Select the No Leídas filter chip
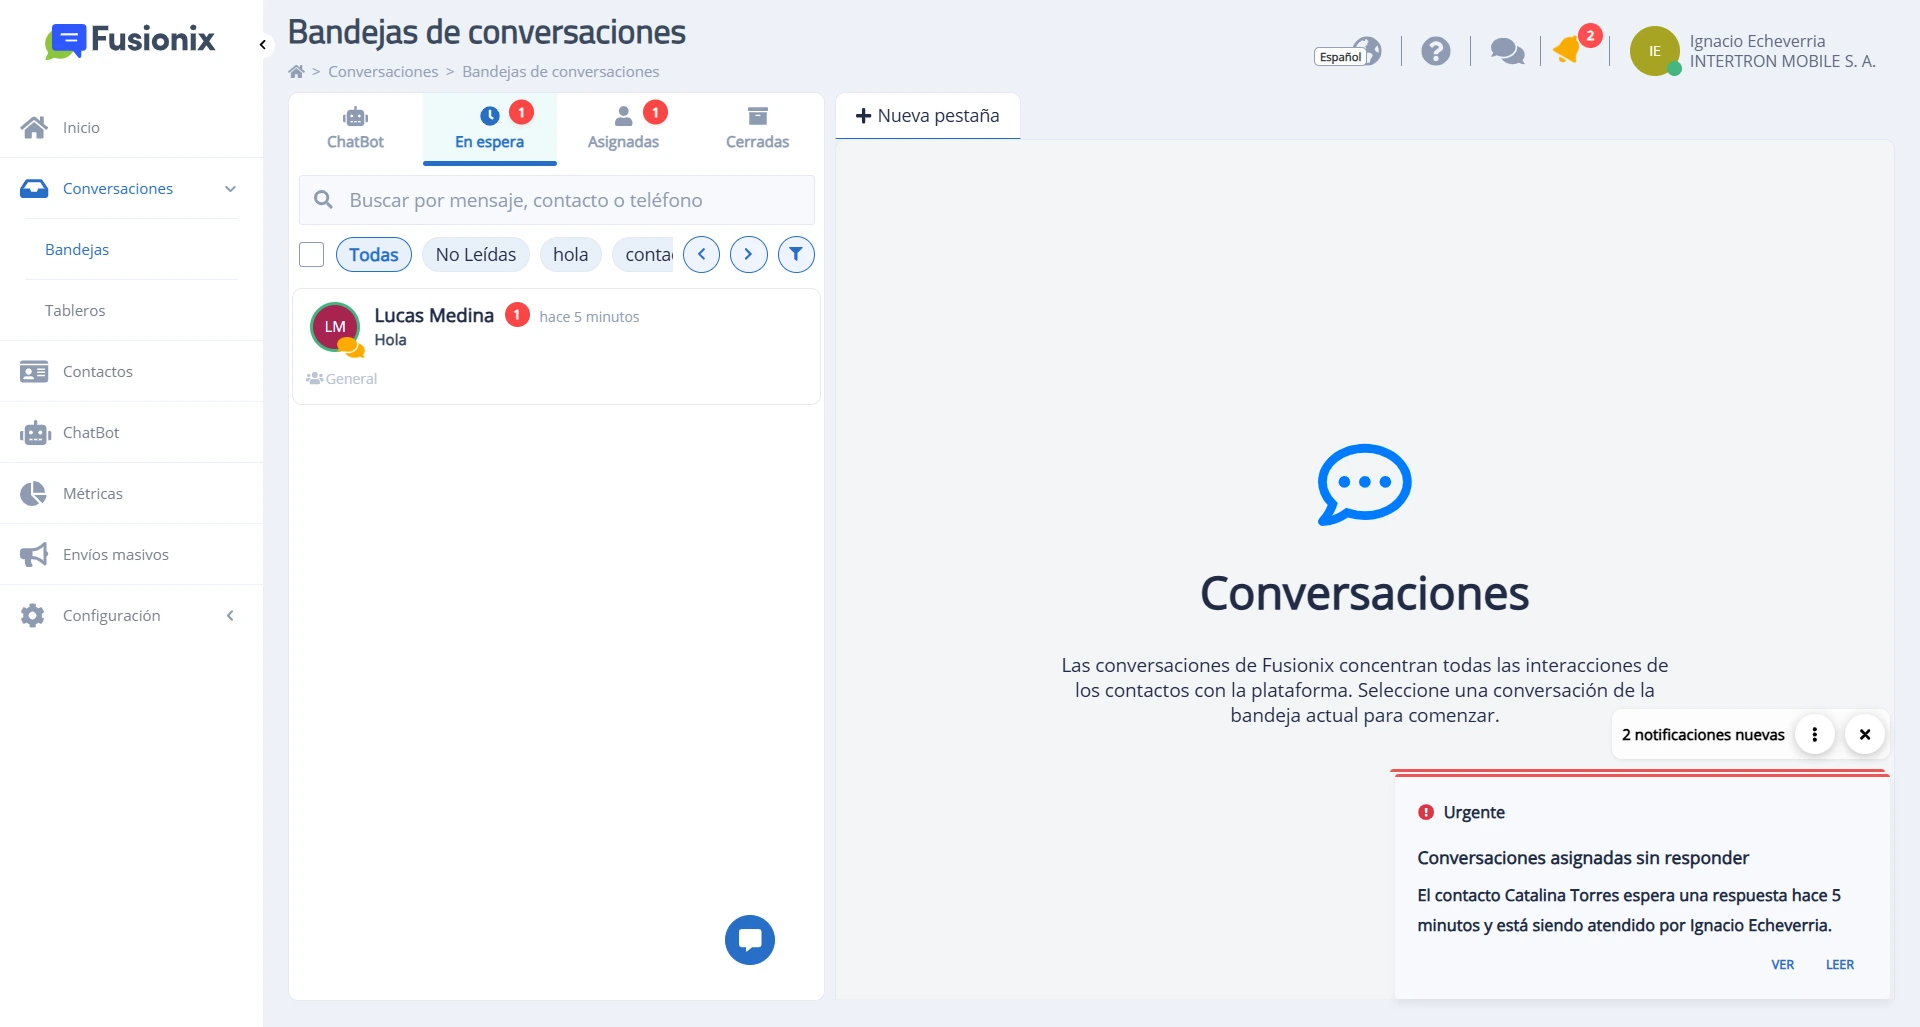This screenshot has width=1920, height=1027. click(x=476, y=255)
